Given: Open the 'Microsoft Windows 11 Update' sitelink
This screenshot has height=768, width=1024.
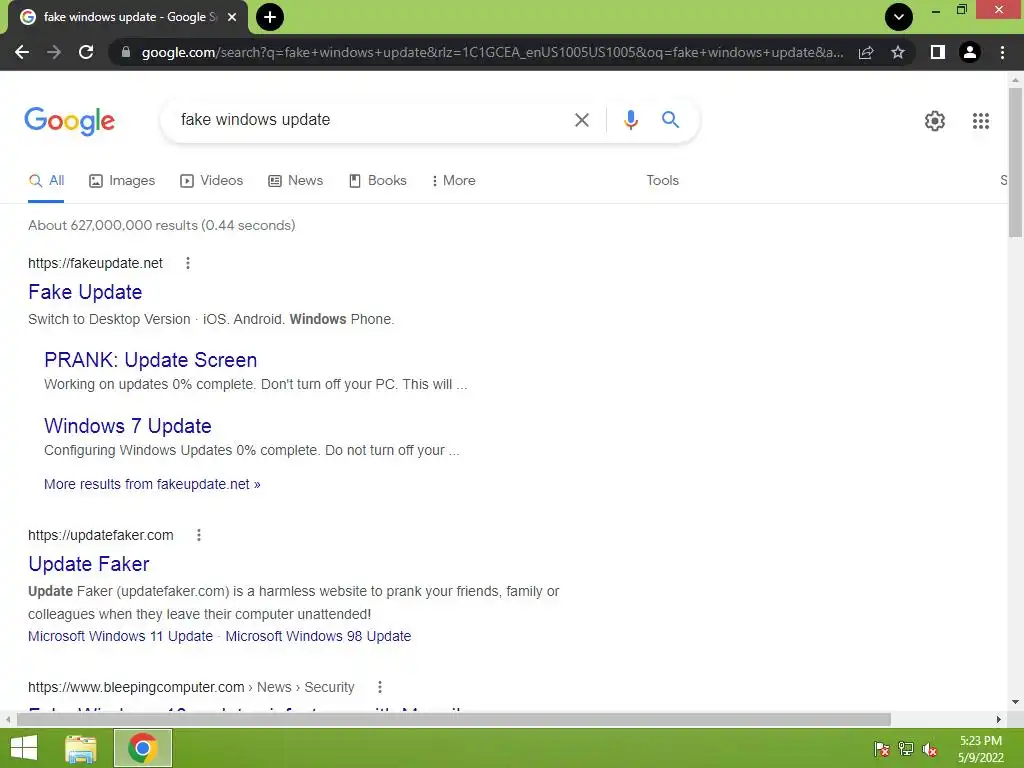Looking at the screenshot, I should pyautogui.click(x=120, y=637).
